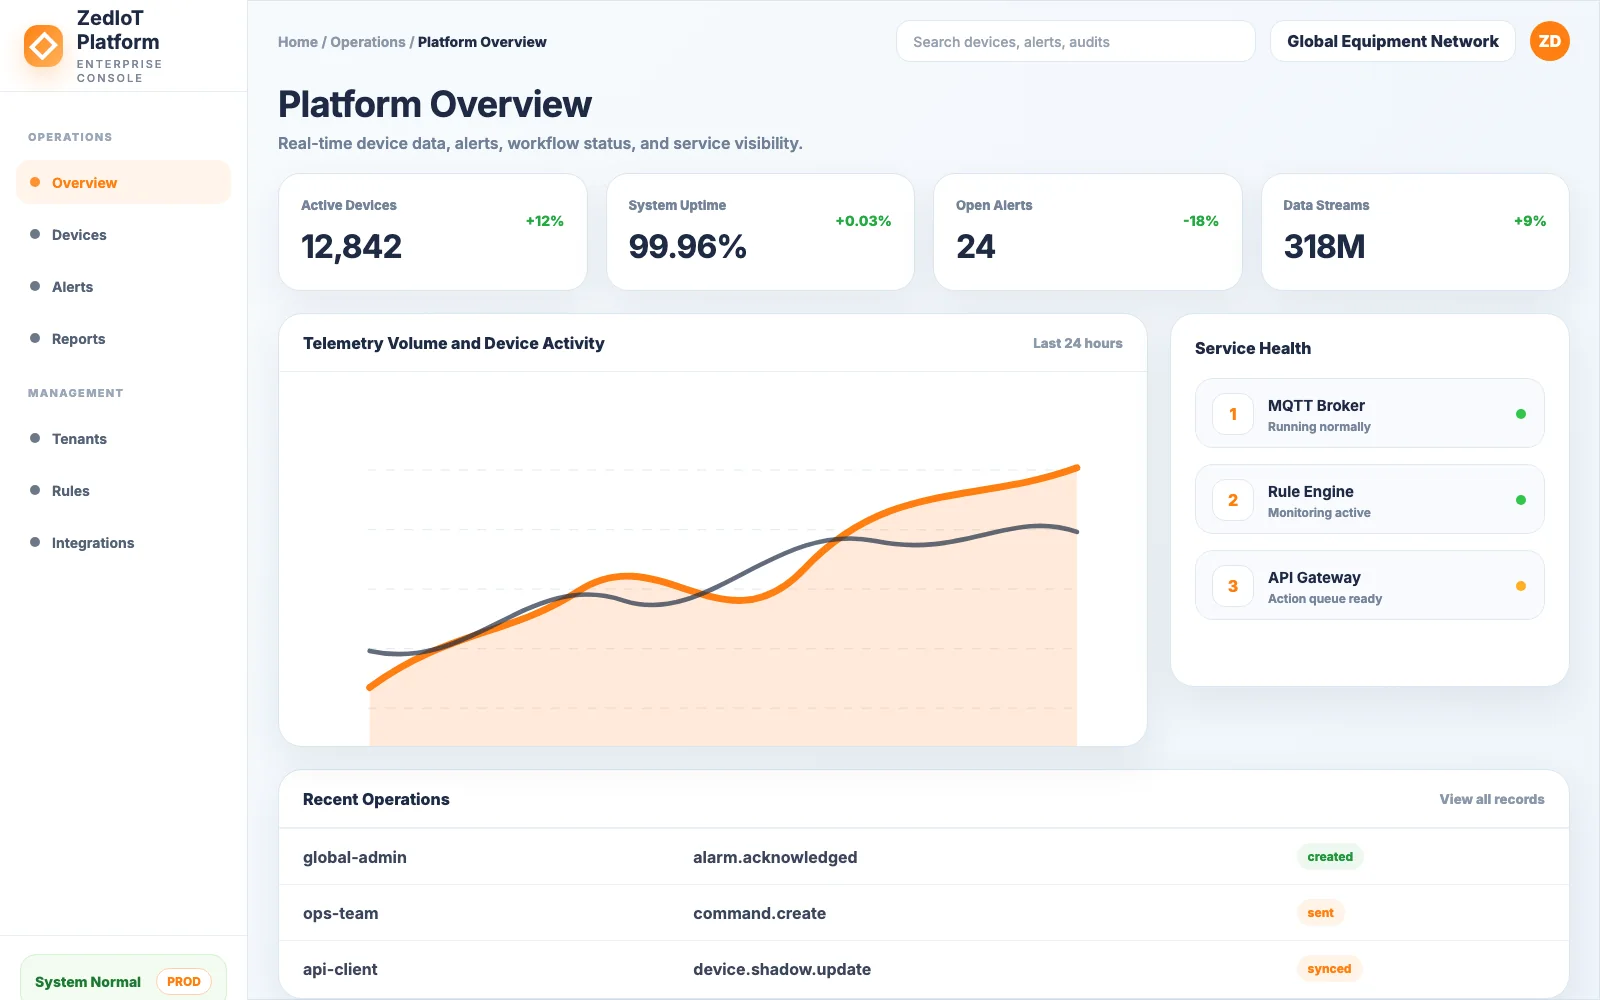
Task: Click the +0.03% uptime change value
Action: pyautogui.click(x=863, y=221)
